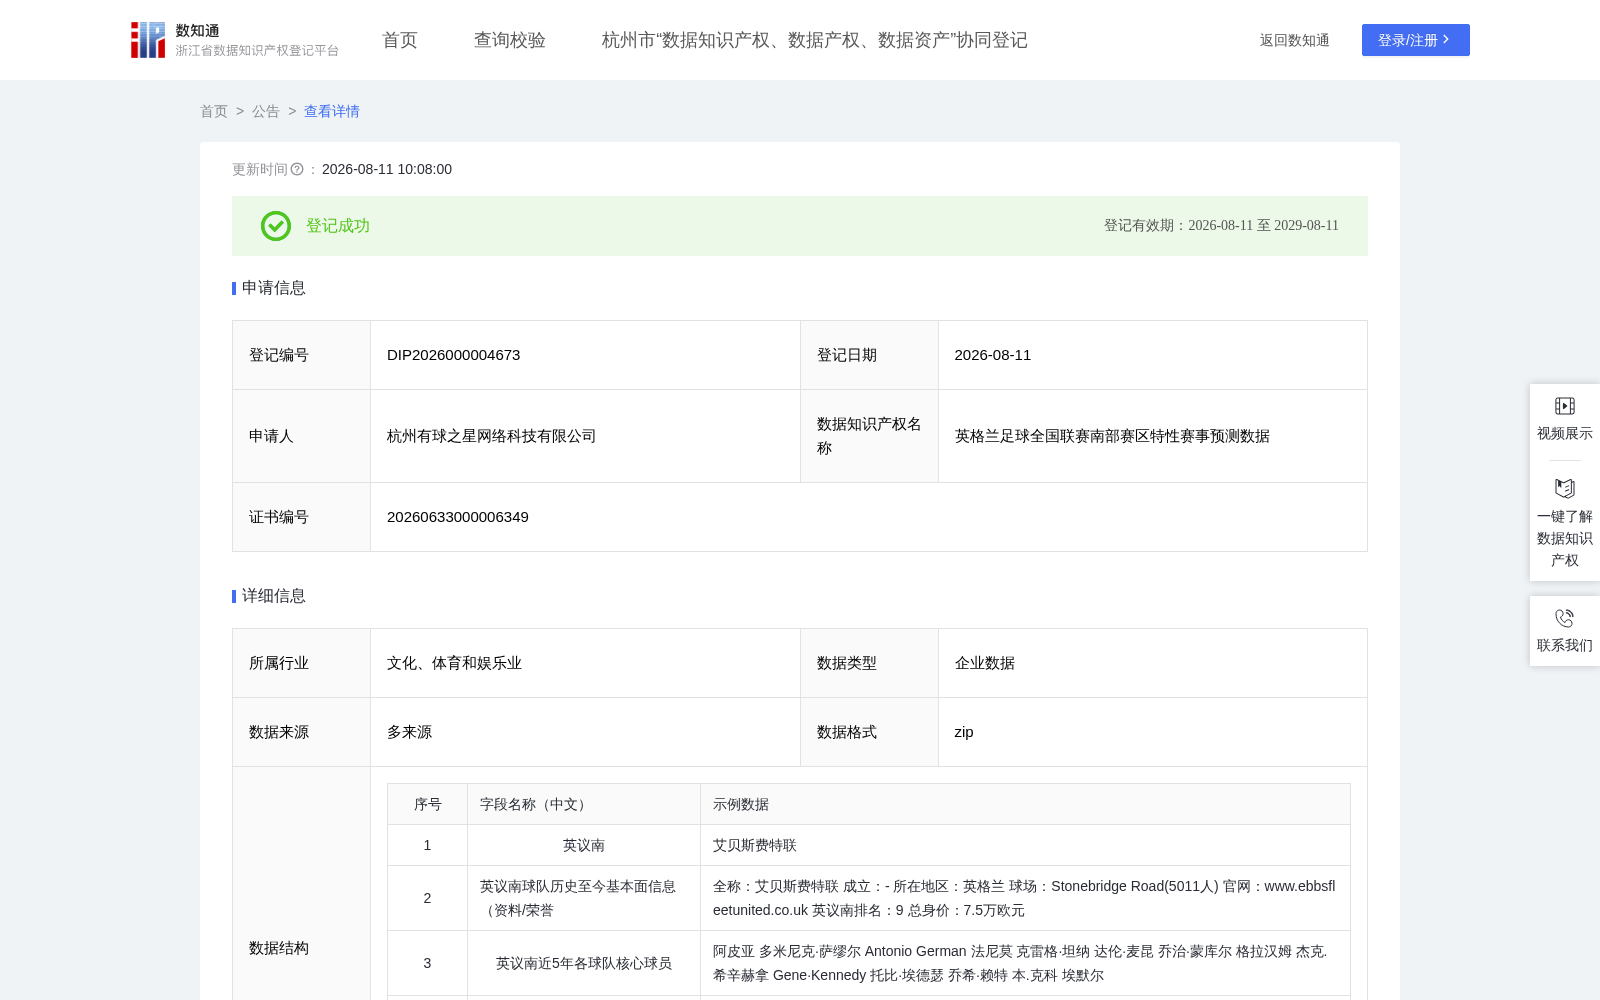This screenshot has height=1000, width=1600.
Task: Click the 数知通 platform logo
Action: (x=235, y=40)
